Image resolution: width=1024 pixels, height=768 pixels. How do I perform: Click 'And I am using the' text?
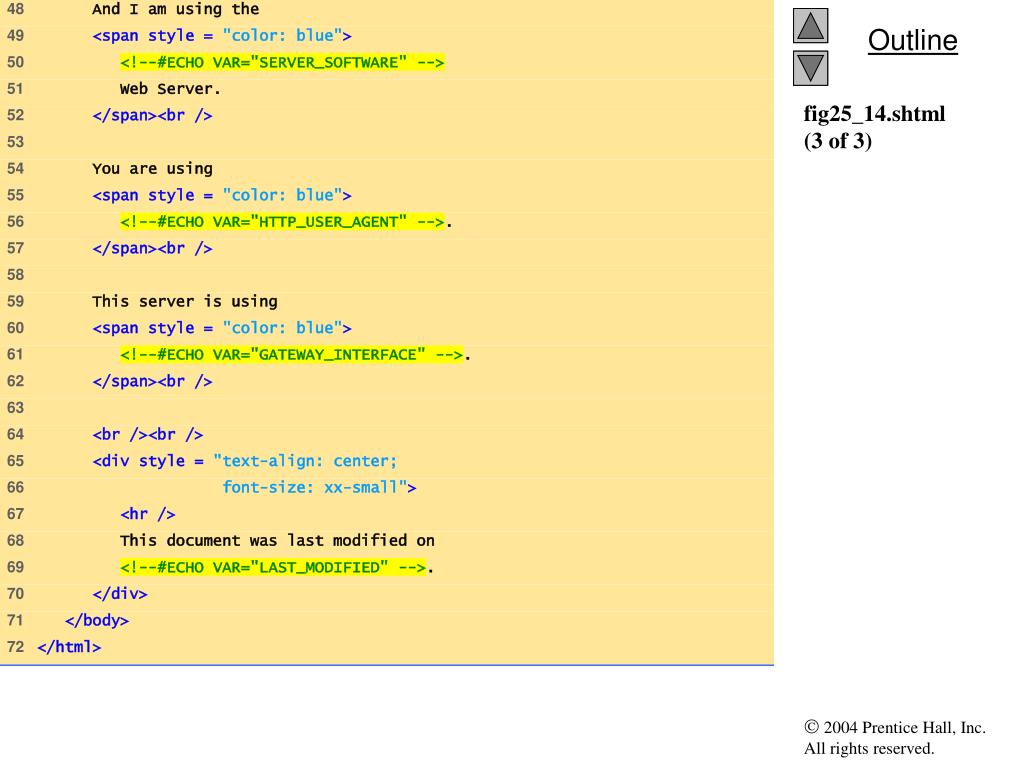pos(176,9)
